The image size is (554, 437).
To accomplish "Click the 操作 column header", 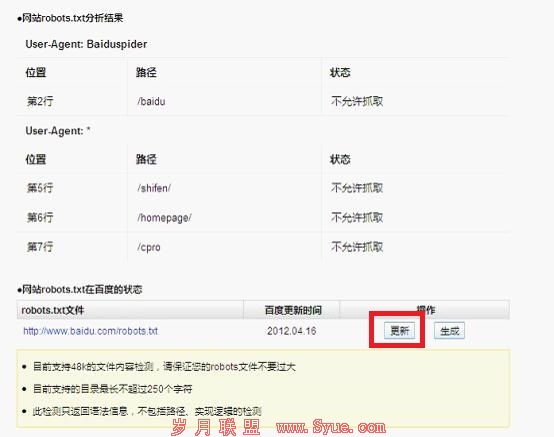I will 425,310.
